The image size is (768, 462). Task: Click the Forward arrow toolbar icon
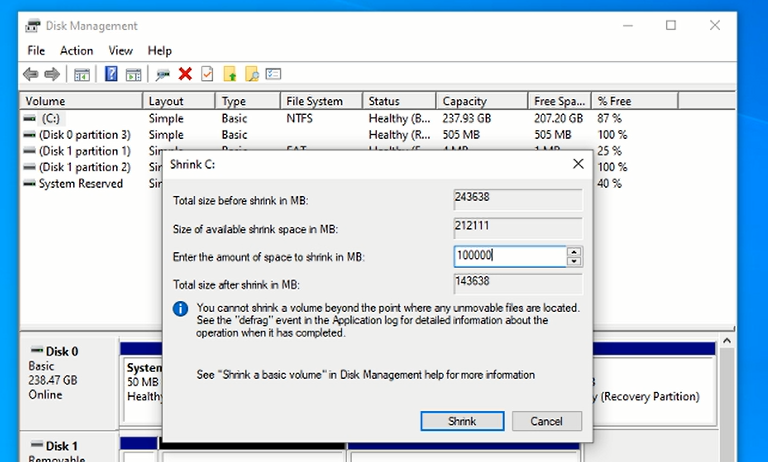point(51,74)
